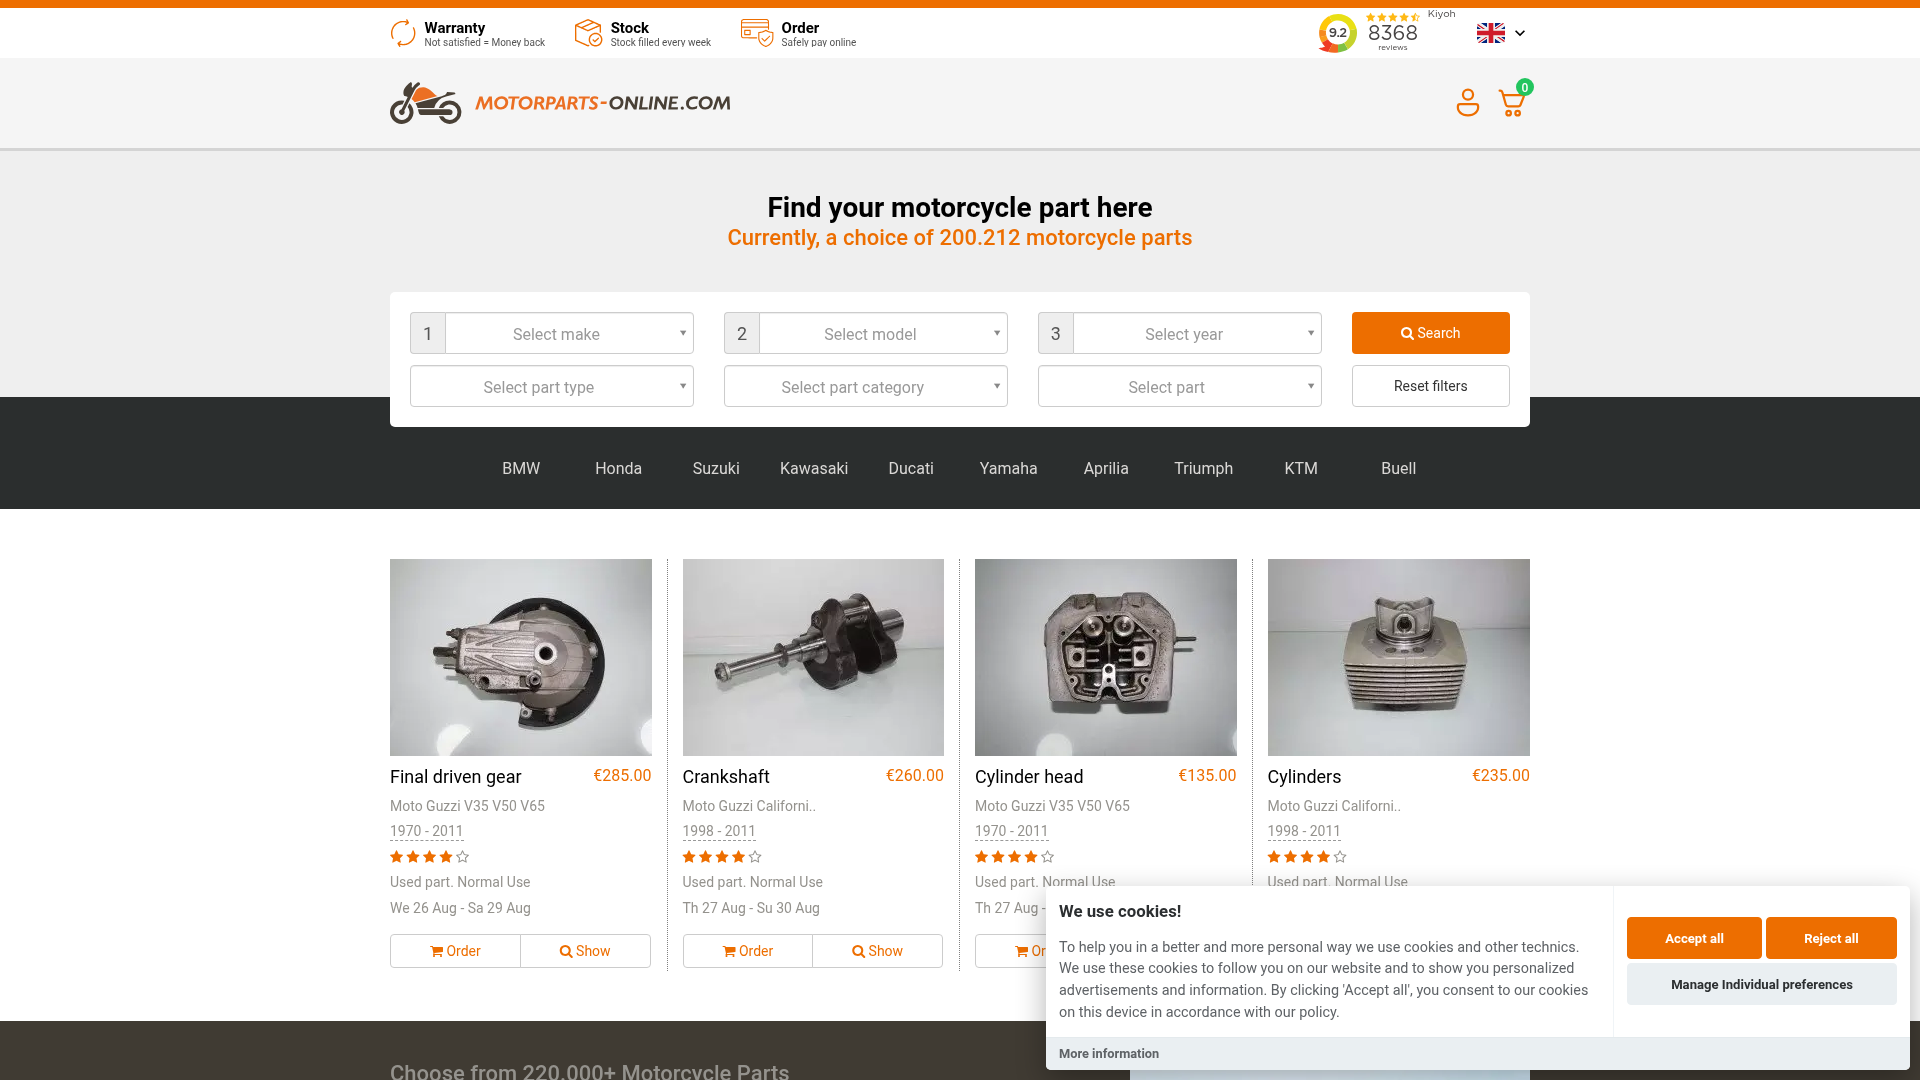Click the Kiyoh 9.2 rating badge
Screen dimensions: 1920x1080
pyautogui.click(x=1337, y=33)
